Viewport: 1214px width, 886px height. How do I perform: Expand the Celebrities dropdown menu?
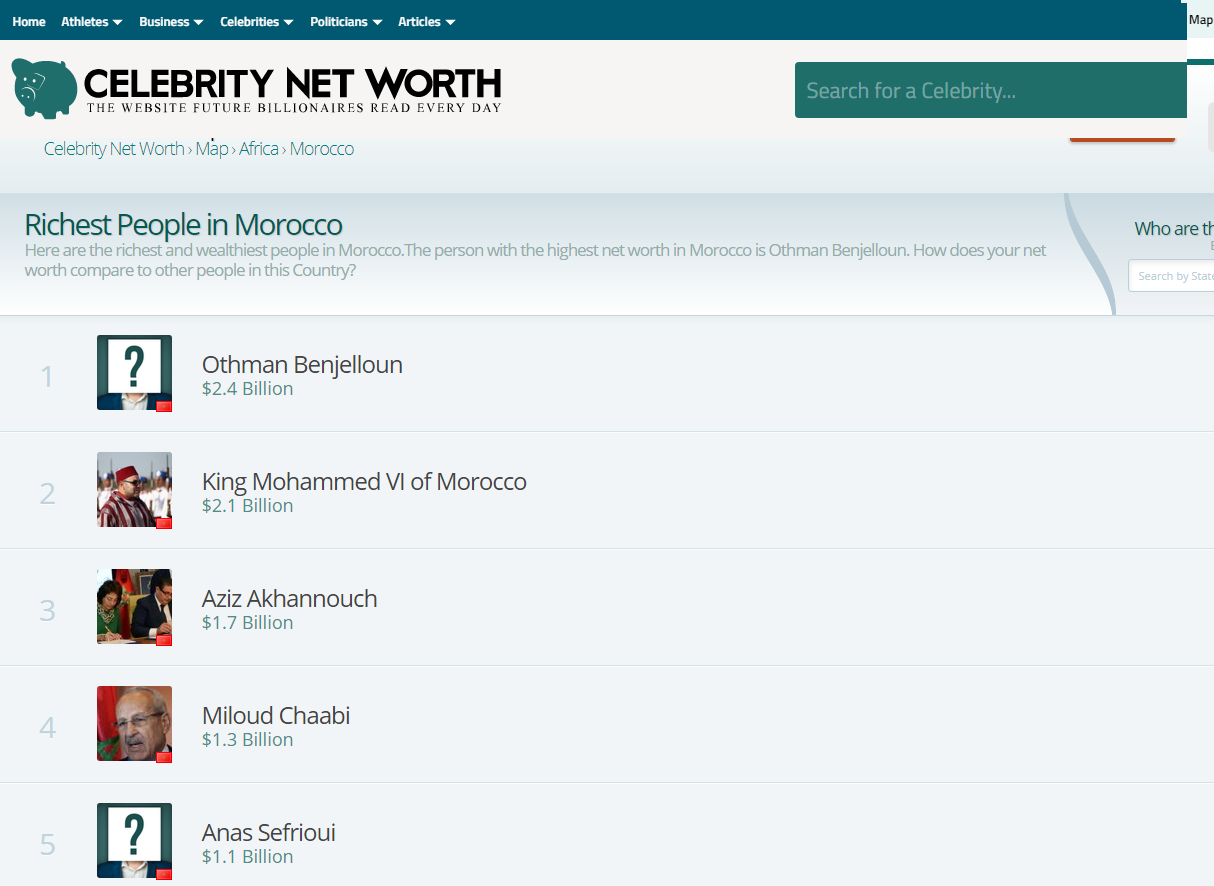pos(256,22)
